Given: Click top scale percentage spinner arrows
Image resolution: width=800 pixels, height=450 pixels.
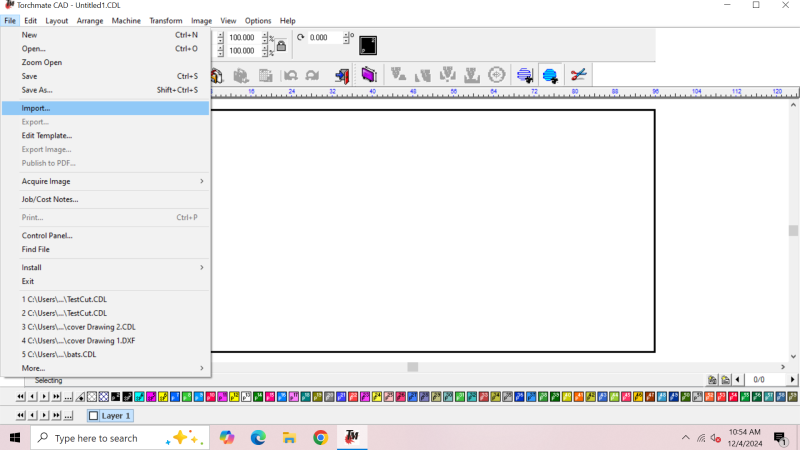Looking at the screenshot, I should 265,38.
